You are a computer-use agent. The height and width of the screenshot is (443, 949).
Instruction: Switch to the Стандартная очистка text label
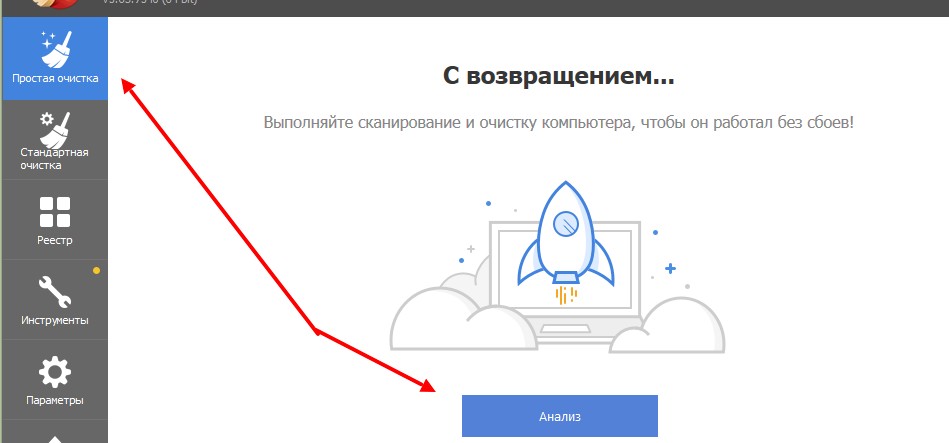54,159
